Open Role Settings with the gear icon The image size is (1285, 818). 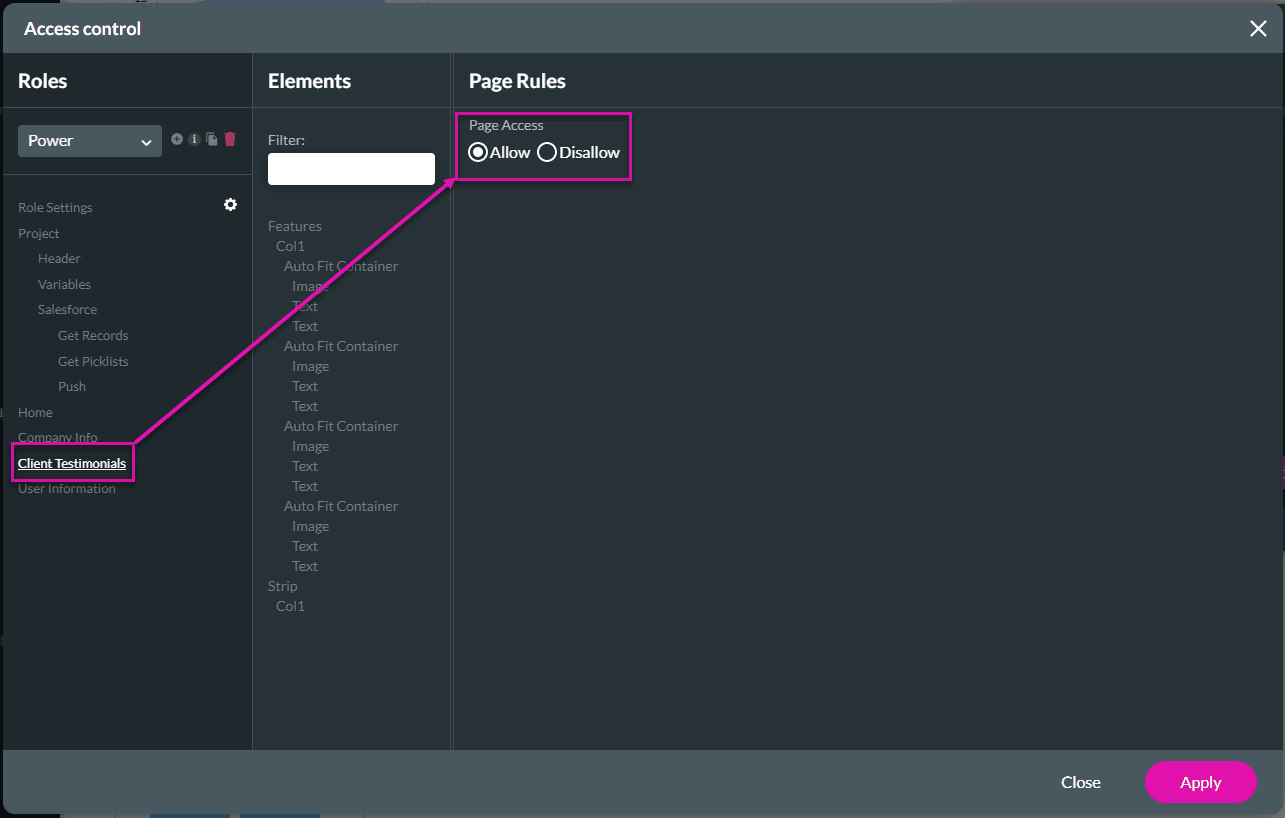click(x=230, y=204)
